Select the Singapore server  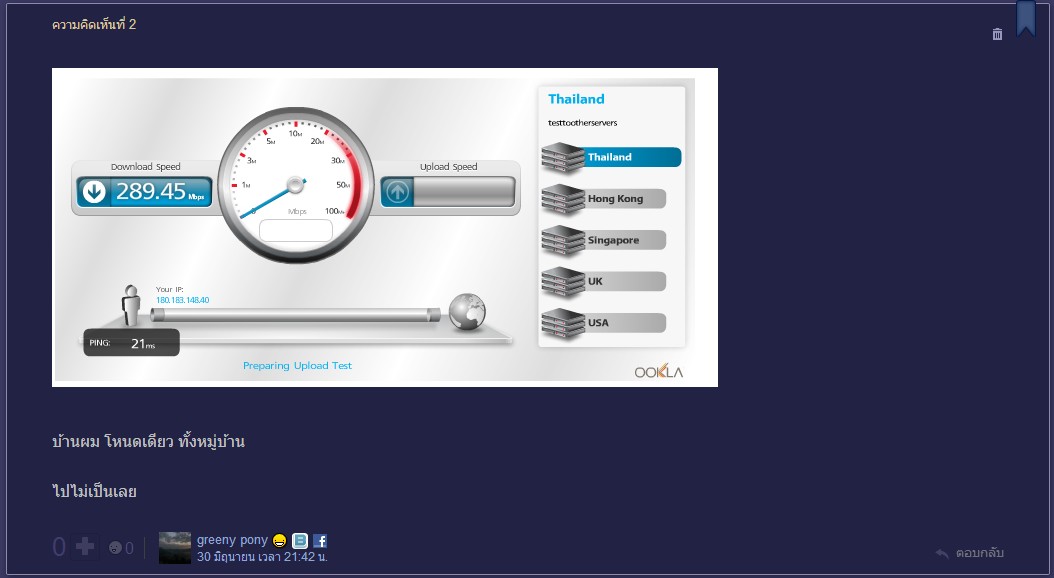point(604,240)
